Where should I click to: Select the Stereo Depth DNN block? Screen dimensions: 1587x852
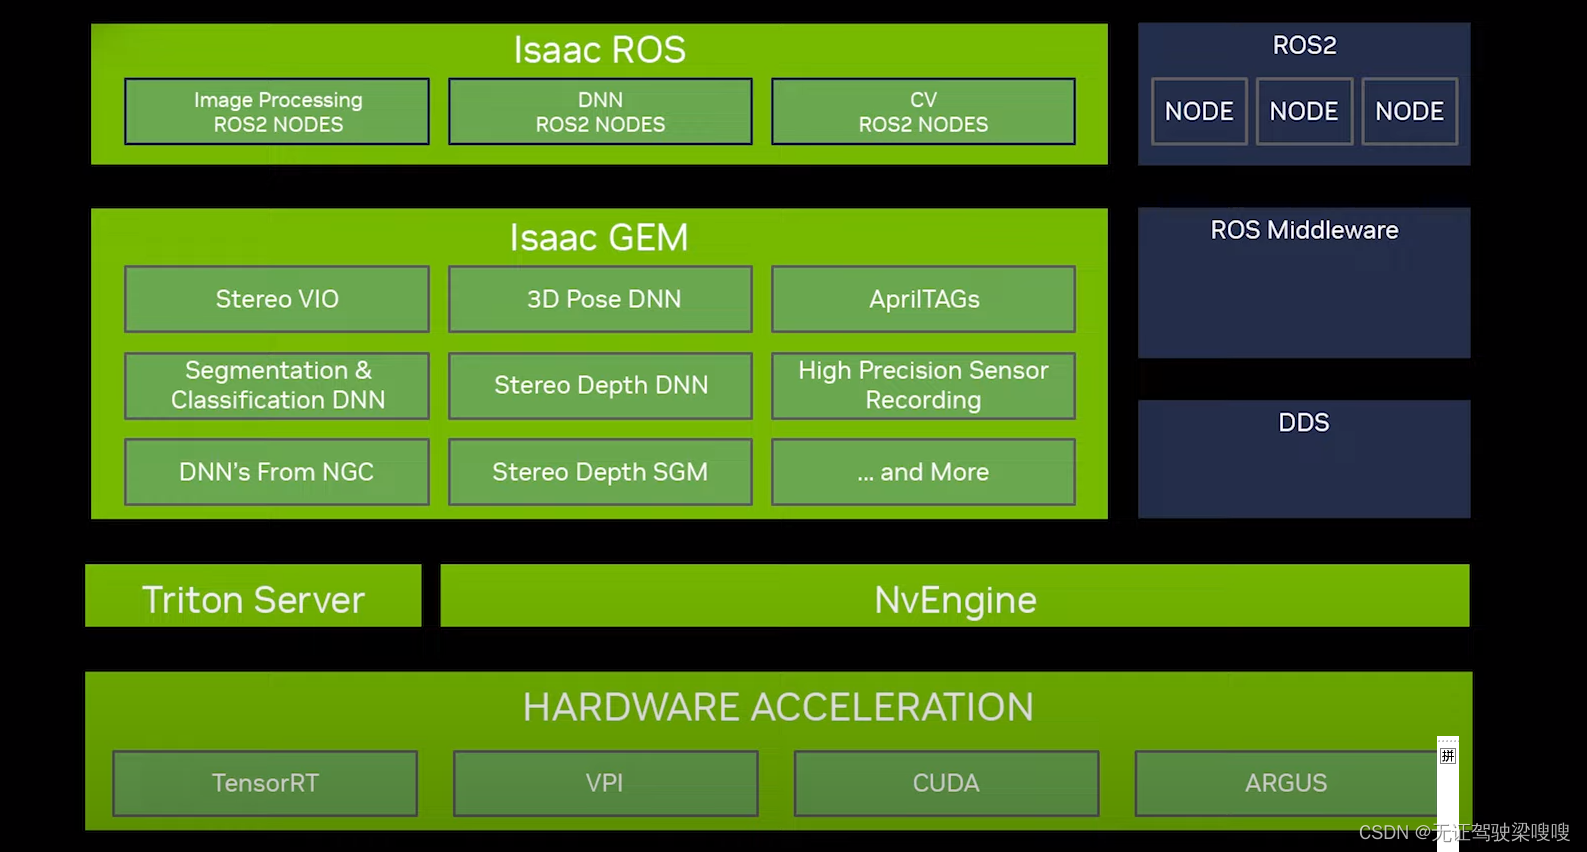coord(600,385)
